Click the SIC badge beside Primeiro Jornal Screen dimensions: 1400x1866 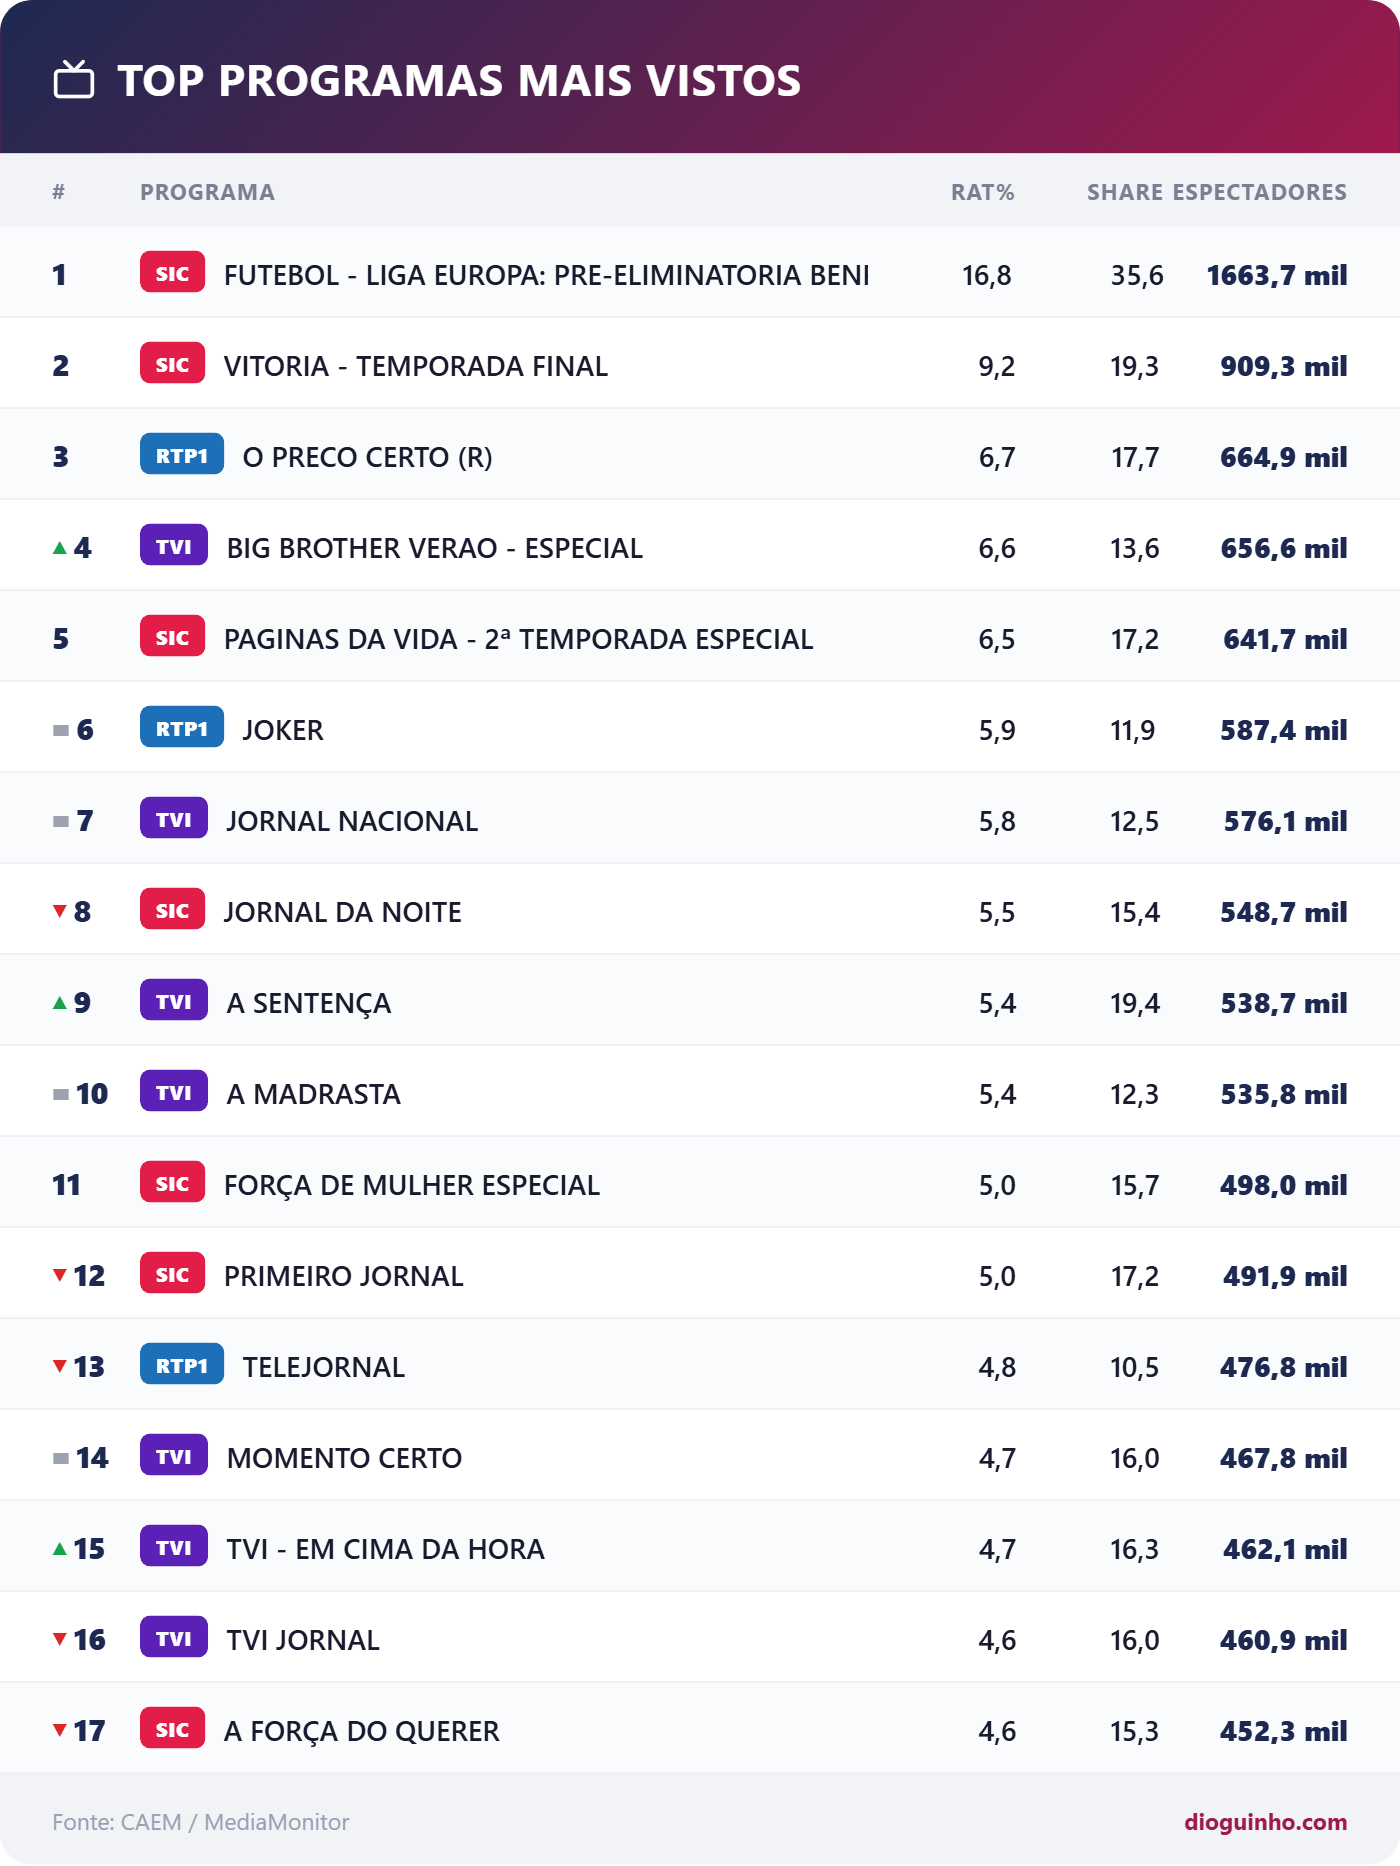pos(172,1274)
